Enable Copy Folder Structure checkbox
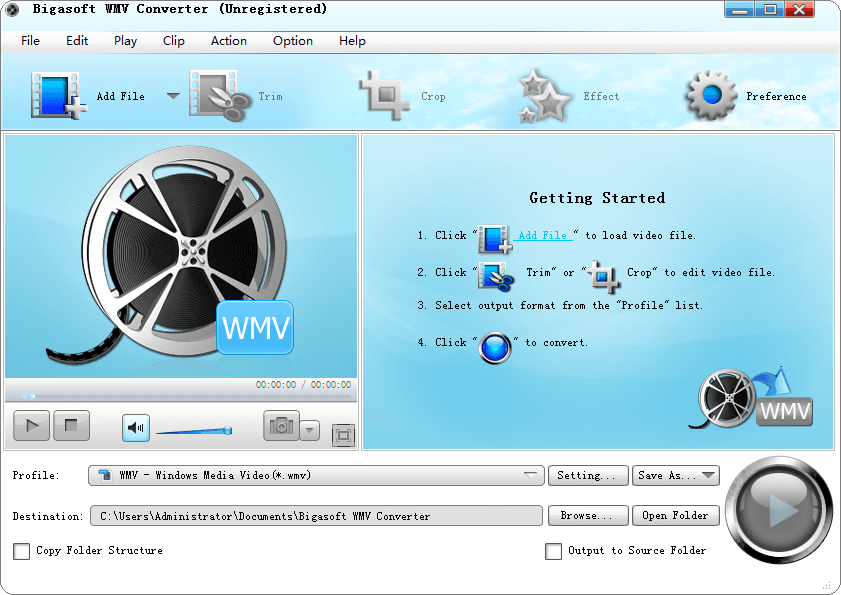The height and width of the screenshot is (595, 841). click(x=21, y=551)
